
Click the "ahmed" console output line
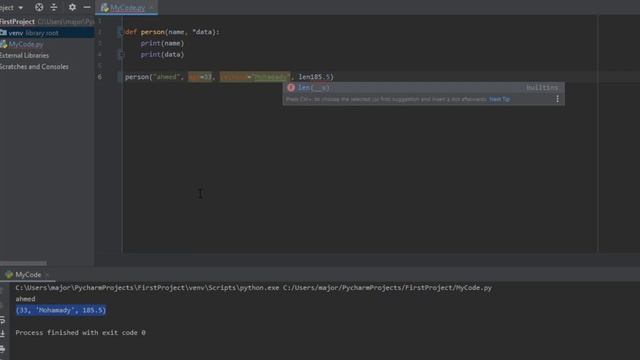click(25, 299)
